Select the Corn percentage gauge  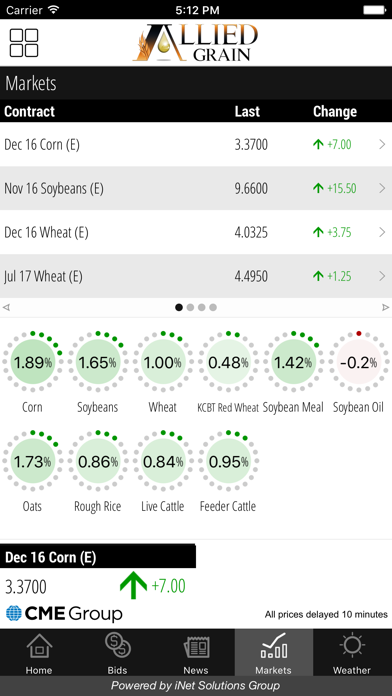coord(32,363)
